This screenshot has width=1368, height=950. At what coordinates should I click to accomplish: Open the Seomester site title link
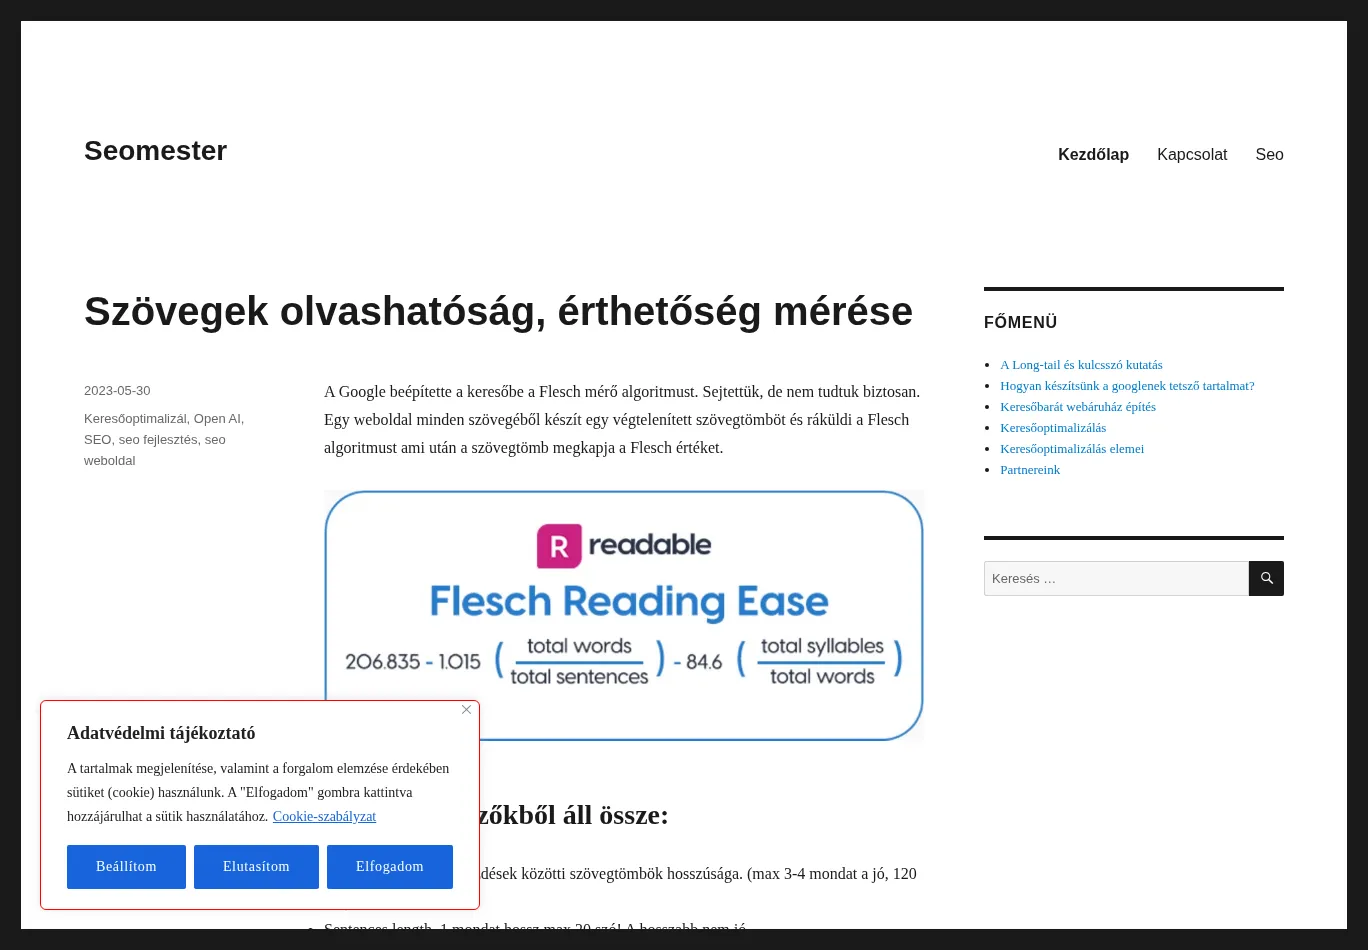point(155,151)
